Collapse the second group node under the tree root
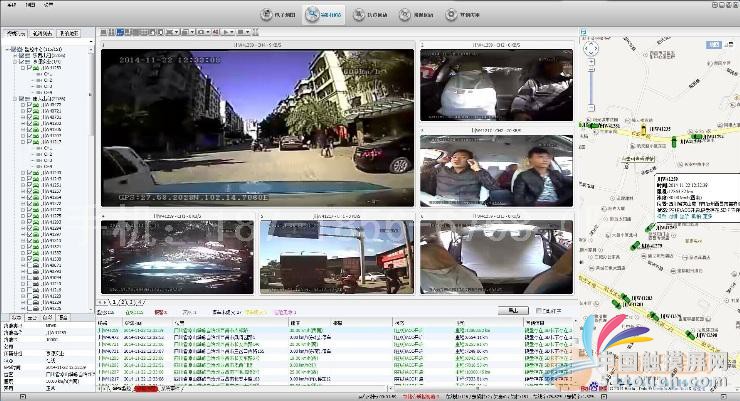 pyautogui.click(x=15, y=61)
